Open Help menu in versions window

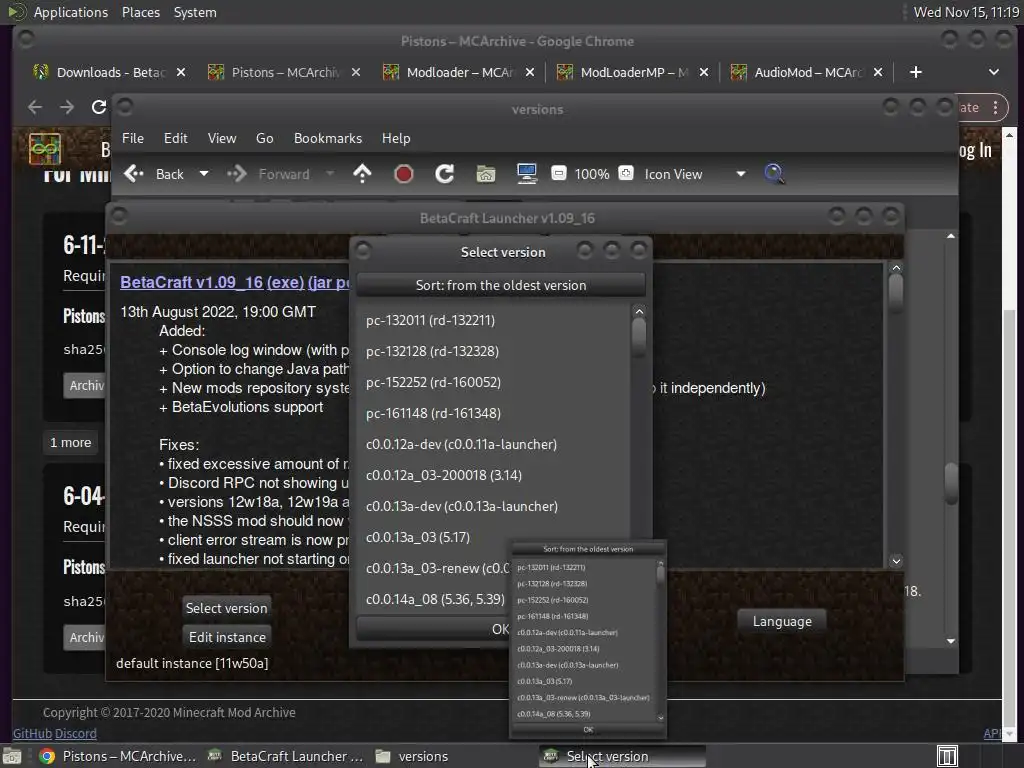coord(396,138)
